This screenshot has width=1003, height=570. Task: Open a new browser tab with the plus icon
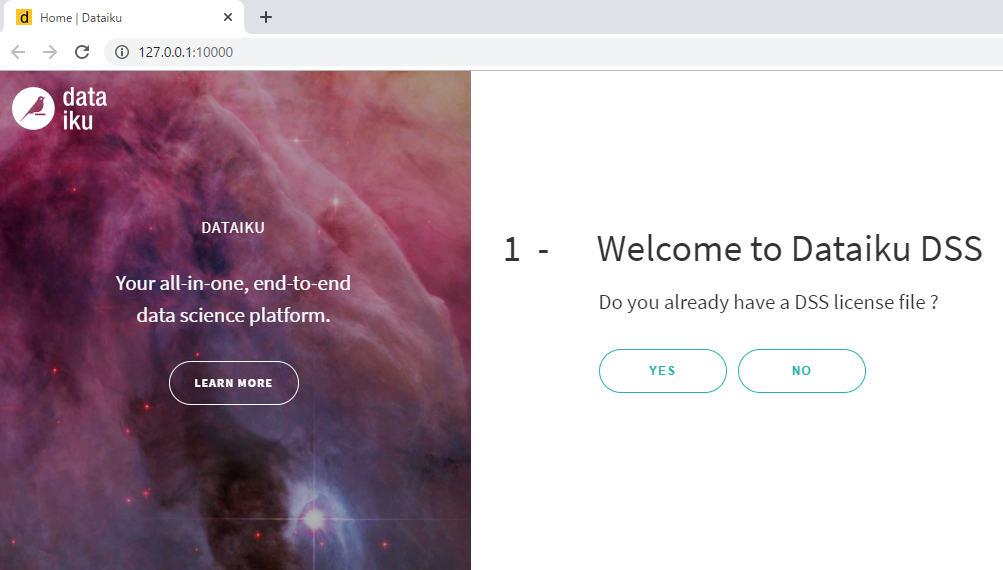coord(266,17)
